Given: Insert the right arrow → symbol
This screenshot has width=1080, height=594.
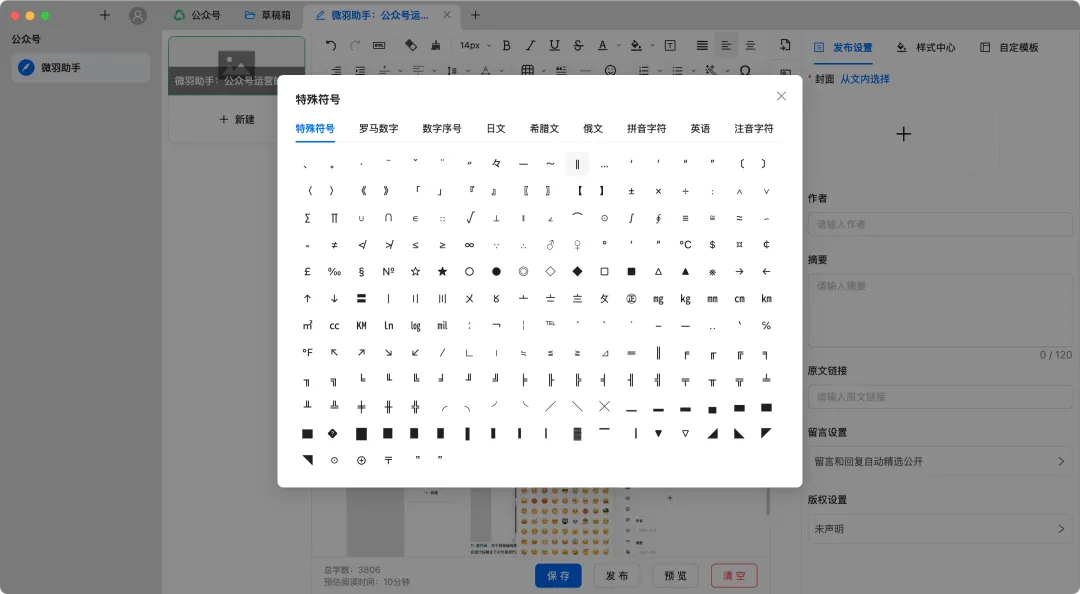Looking at the screenshot, I should pyautogui.click(x=739, y=272).
